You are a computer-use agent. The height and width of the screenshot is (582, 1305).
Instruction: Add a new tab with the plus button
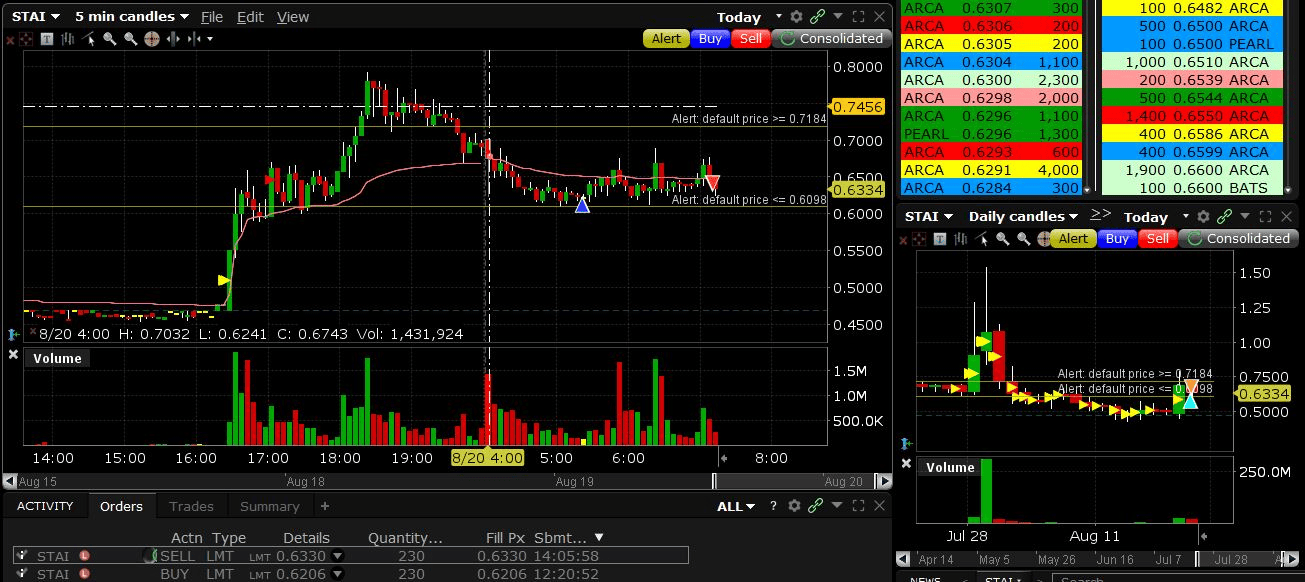(325, 506)
